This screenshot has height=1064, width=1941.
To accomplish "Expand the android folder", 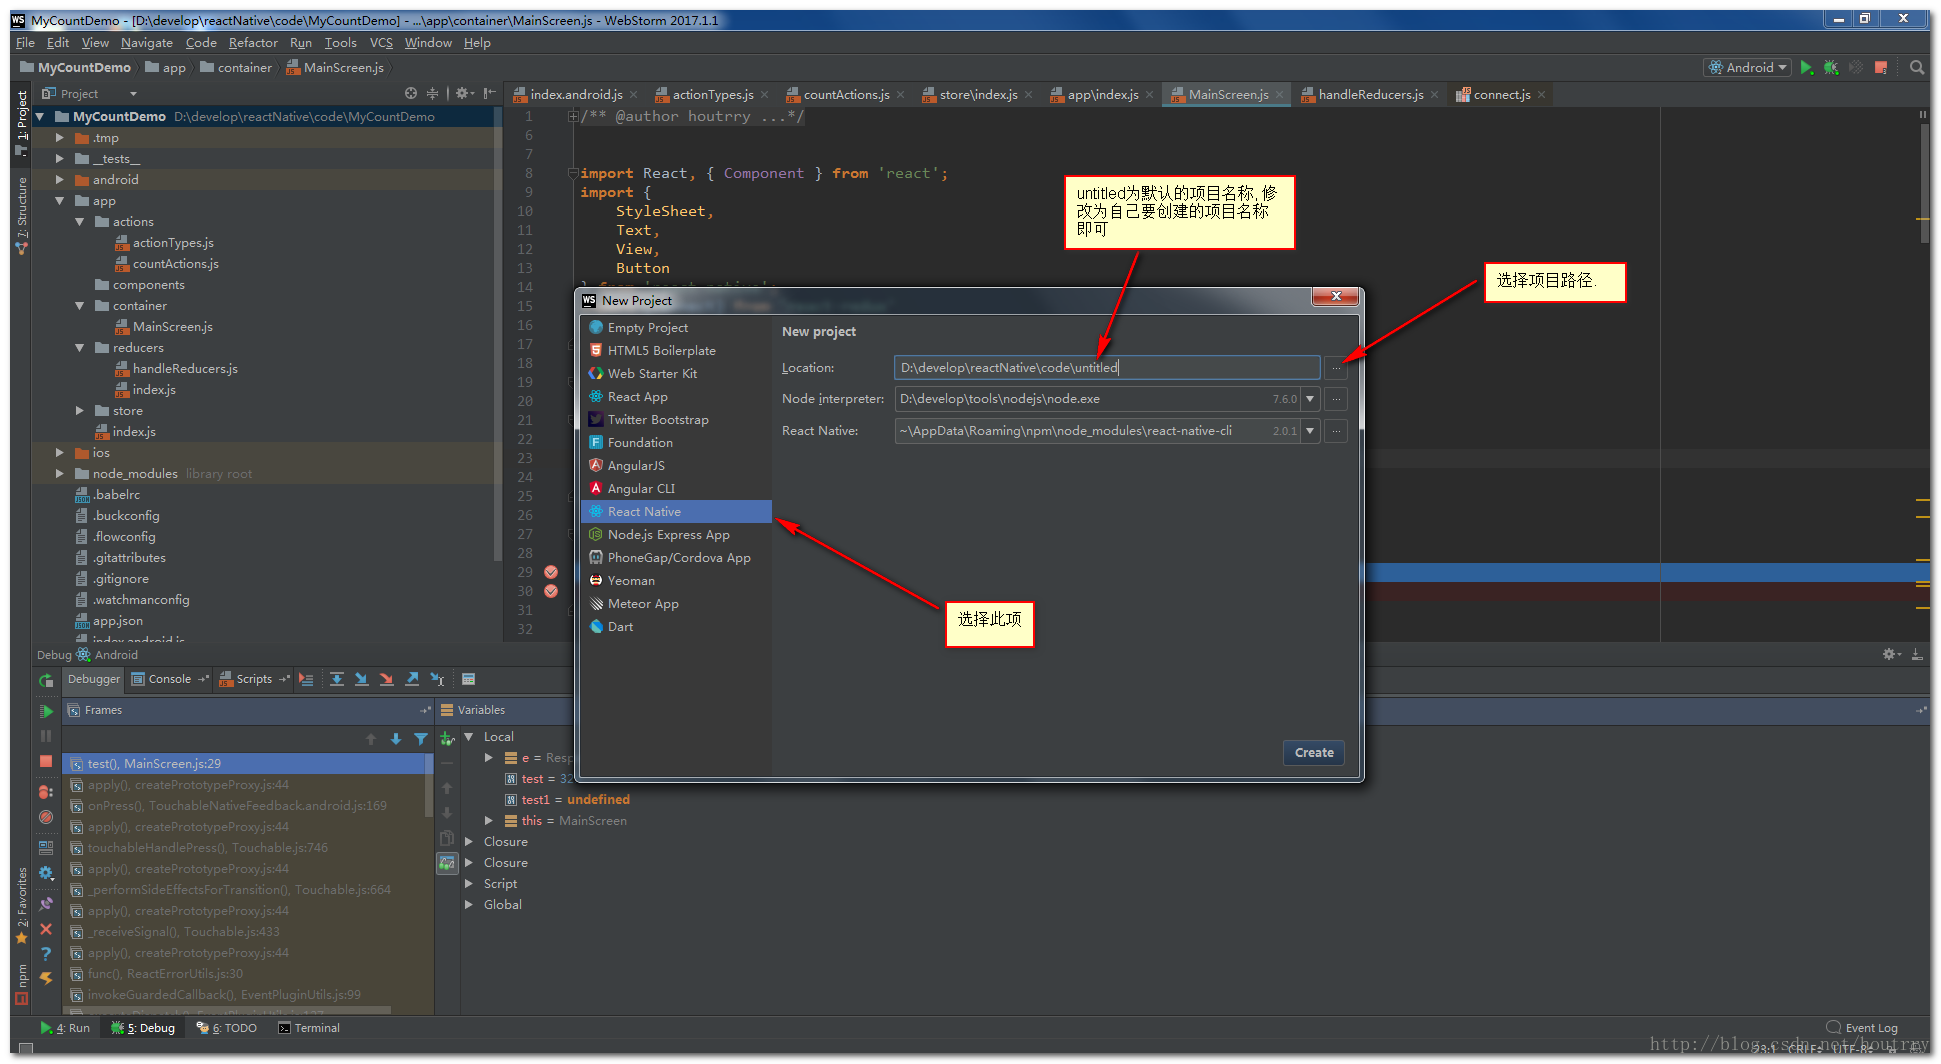I will click(60, 180).
